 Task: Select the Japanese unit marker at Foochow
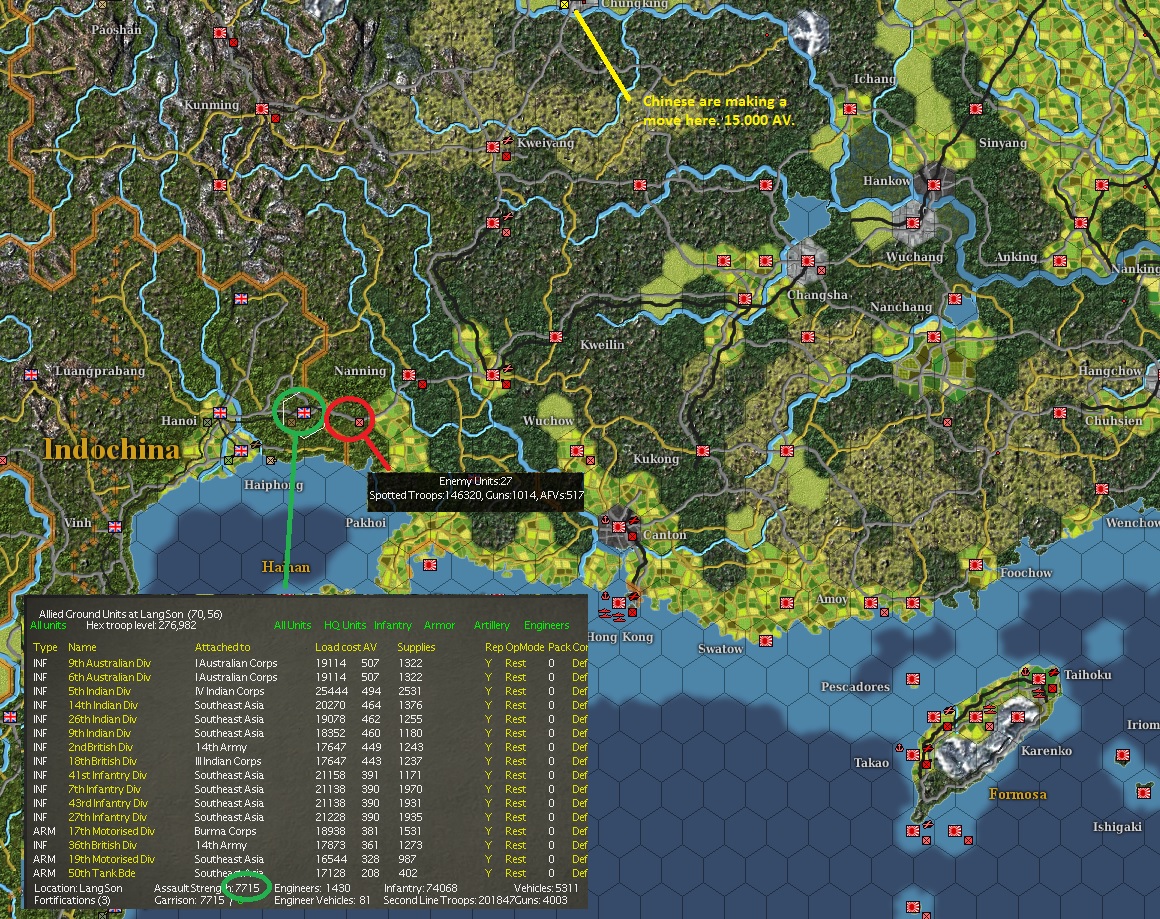pyautogui.click(x=976, y=565)
